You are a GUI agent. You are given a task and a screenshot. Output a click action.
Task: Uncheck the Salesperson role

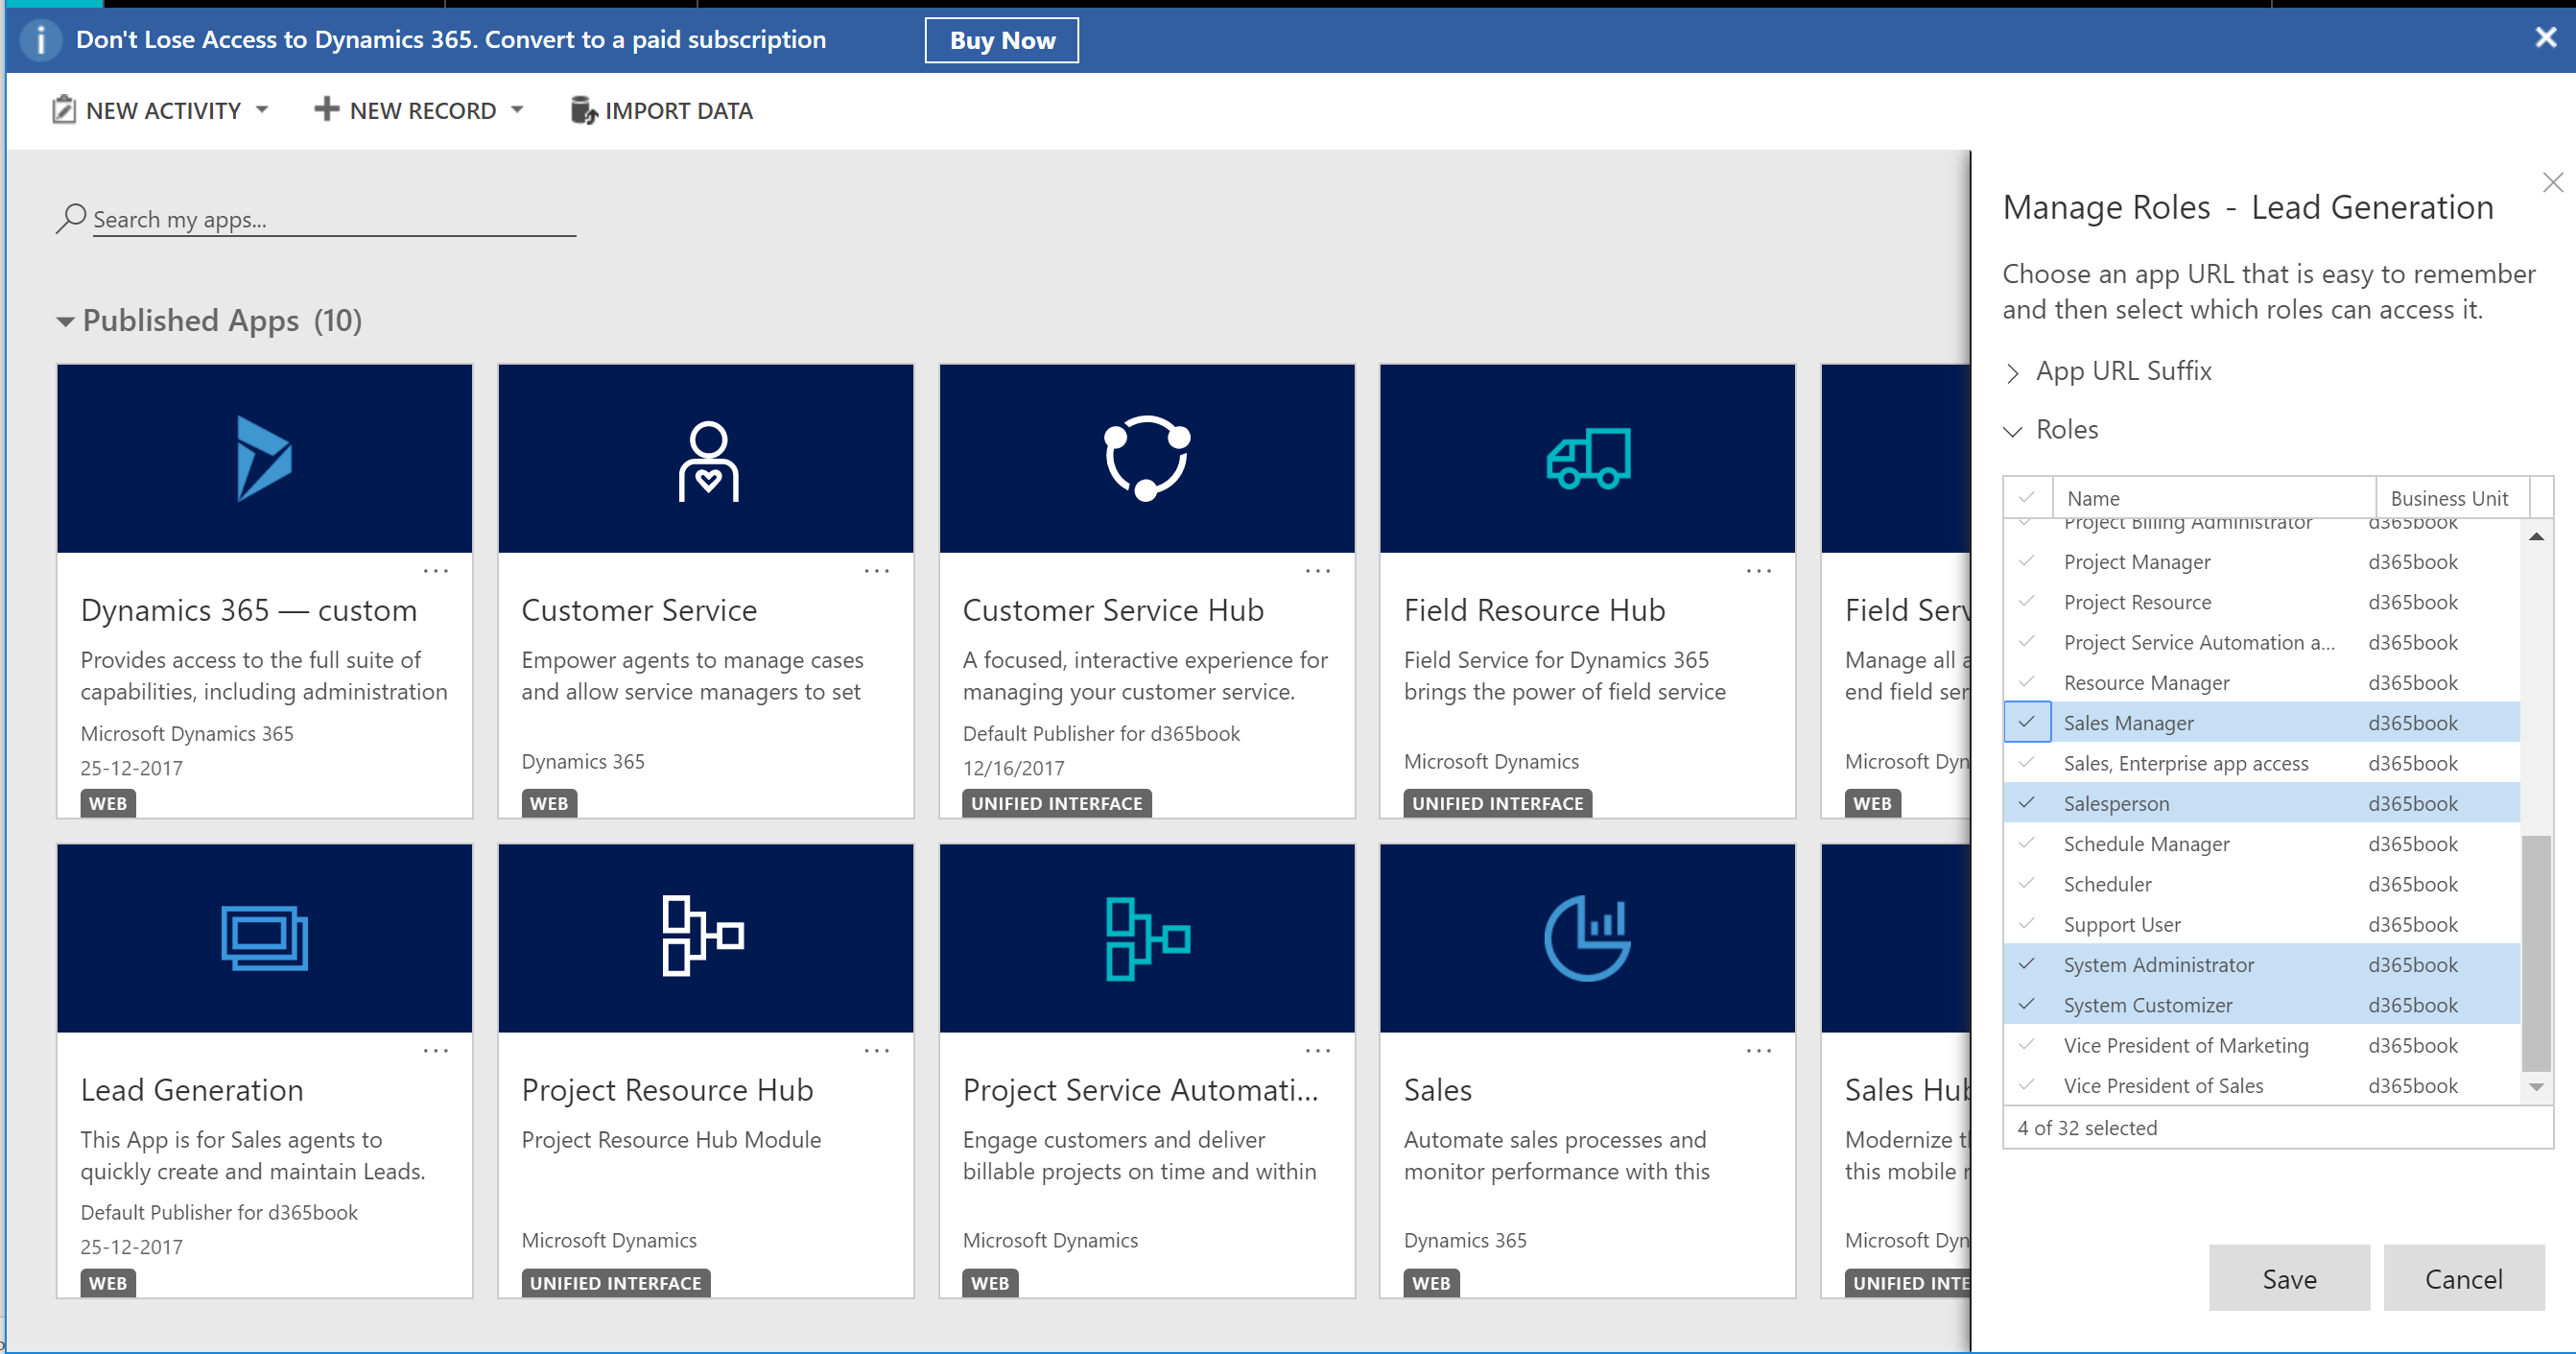pos(2027,803)
